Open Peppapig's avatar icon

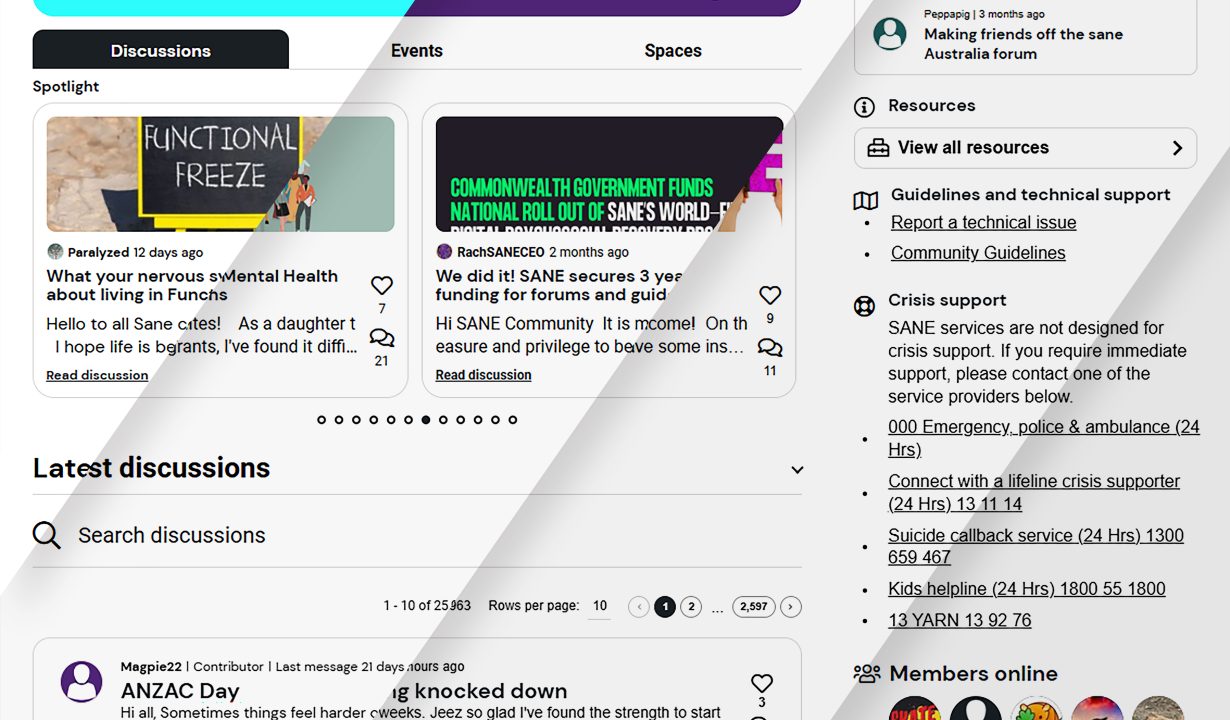click(x=889, y=34)
